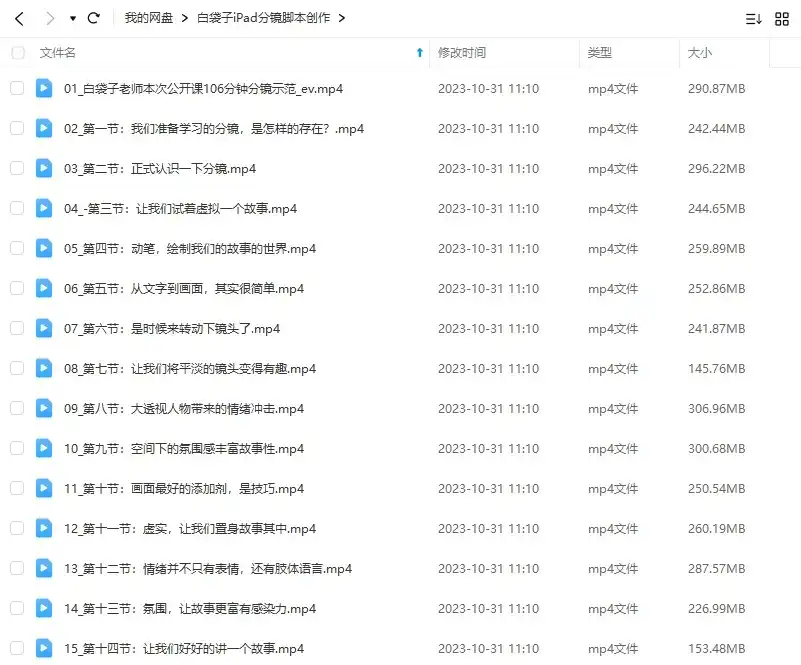Tick the select-all checkbox in header
801x665 pixels.
18,53
